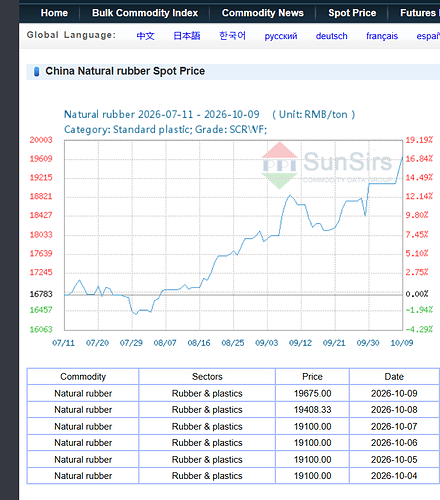Click the price 19408.33 cell
Viewport: 440px width, 500px height.
coord(312,410)
